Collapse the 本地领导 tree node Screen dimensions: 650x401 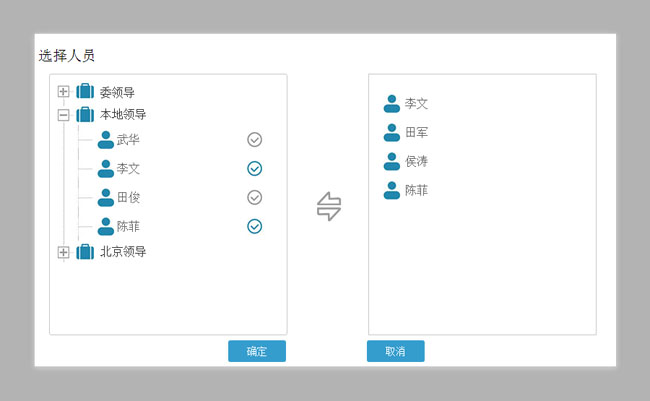point(64,115)
